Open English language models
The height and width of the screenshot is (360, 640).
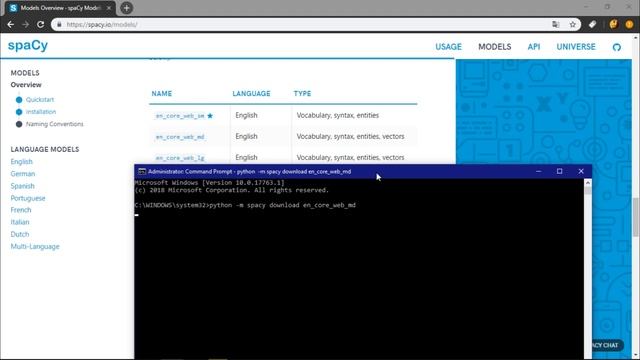[22, 162]
